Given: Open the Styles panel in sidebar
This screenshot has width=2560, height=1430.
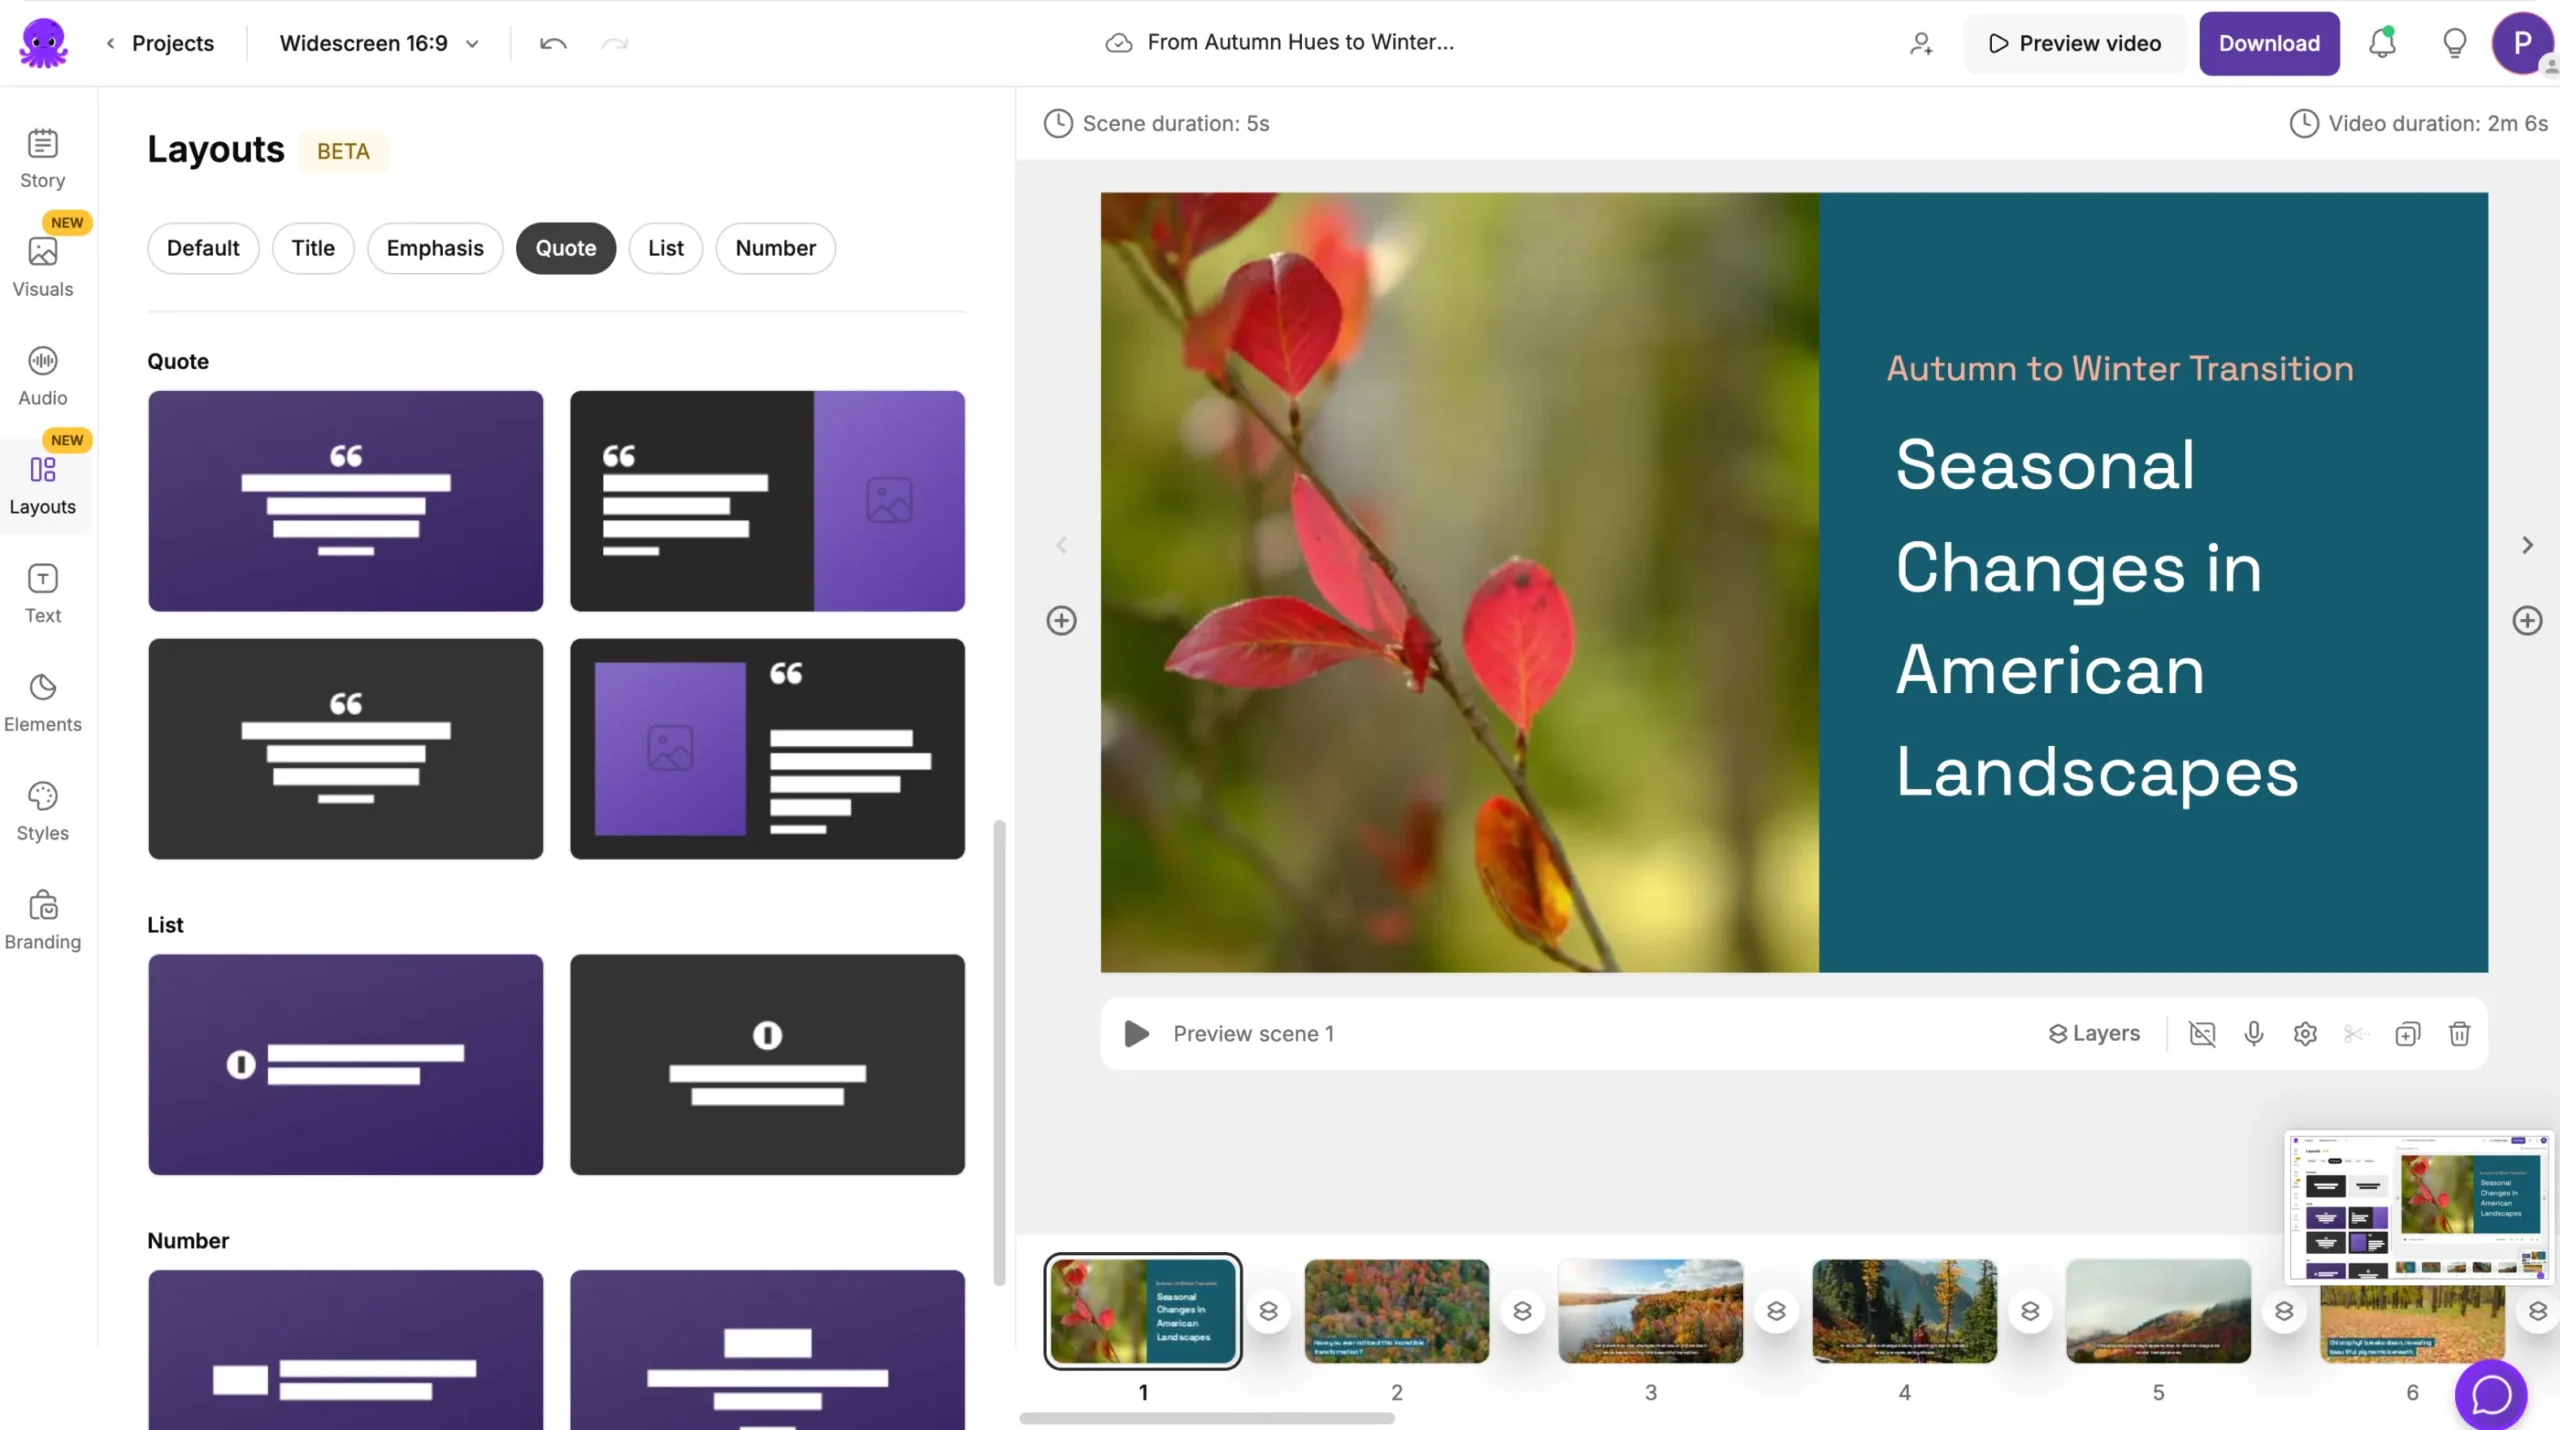Looking at the screenshot, I should pyautogui.click(x=43, y=811).
